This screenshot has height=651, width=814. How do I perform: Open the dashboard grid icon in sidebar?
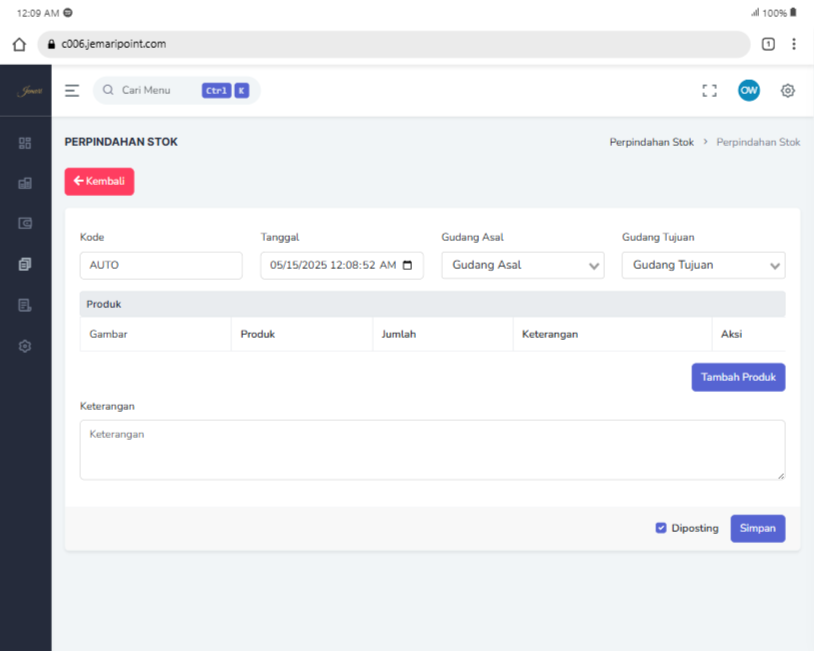click(25, 143)
